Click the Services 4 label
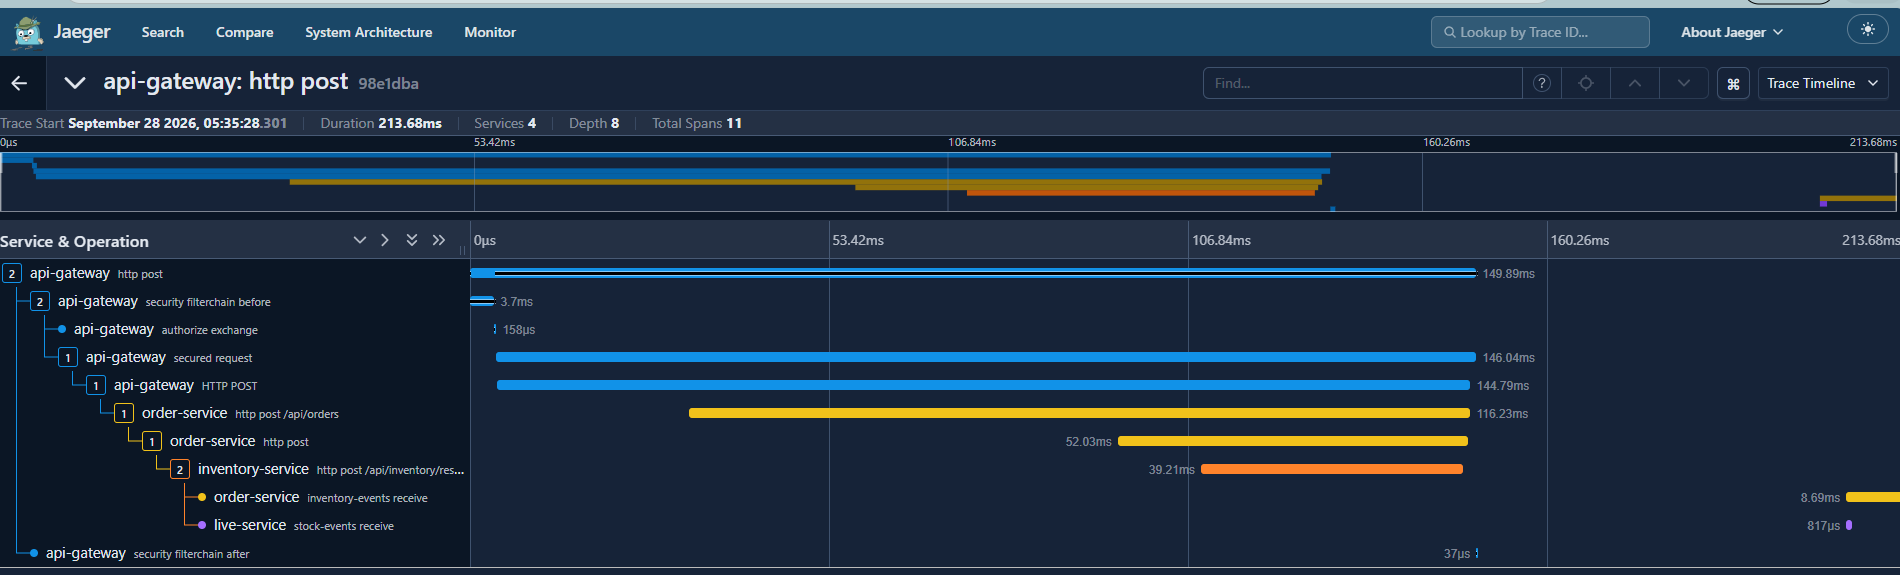1900x575 pixels. tap(505, 123)
